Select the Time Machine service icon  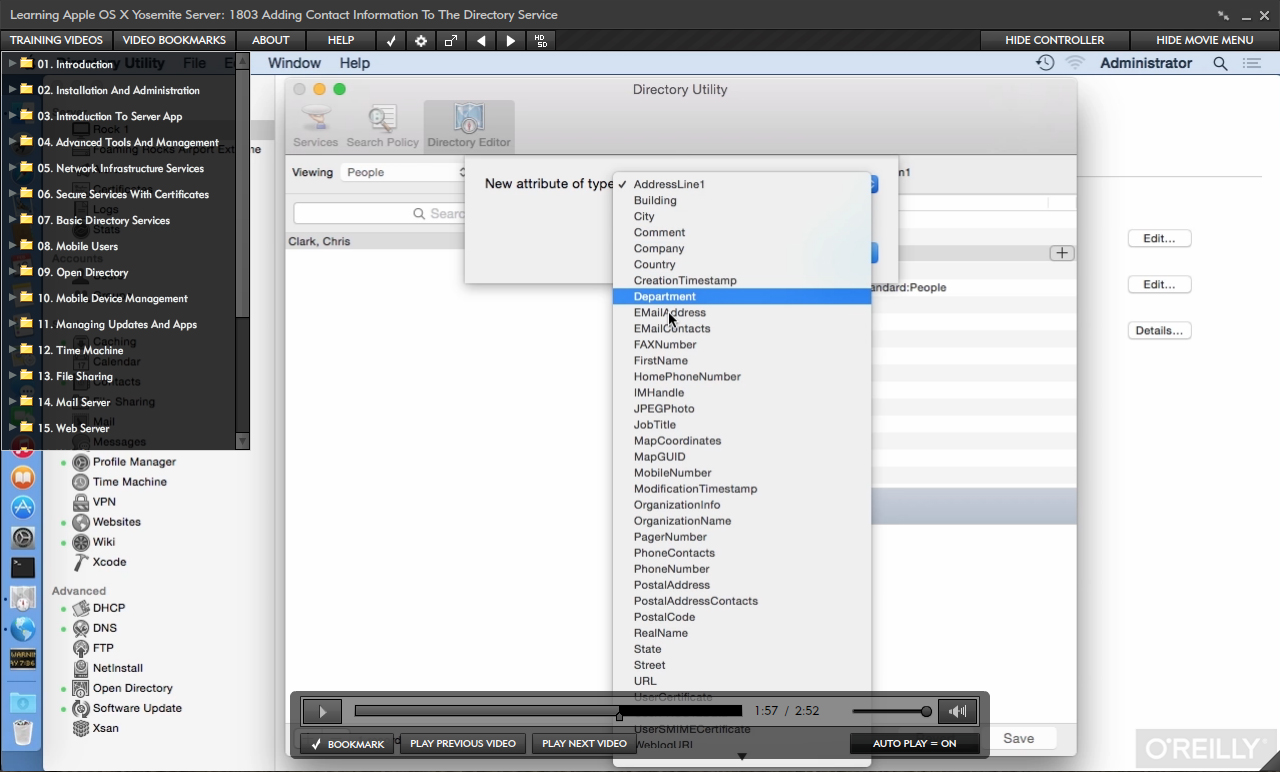tap(81, 482)
